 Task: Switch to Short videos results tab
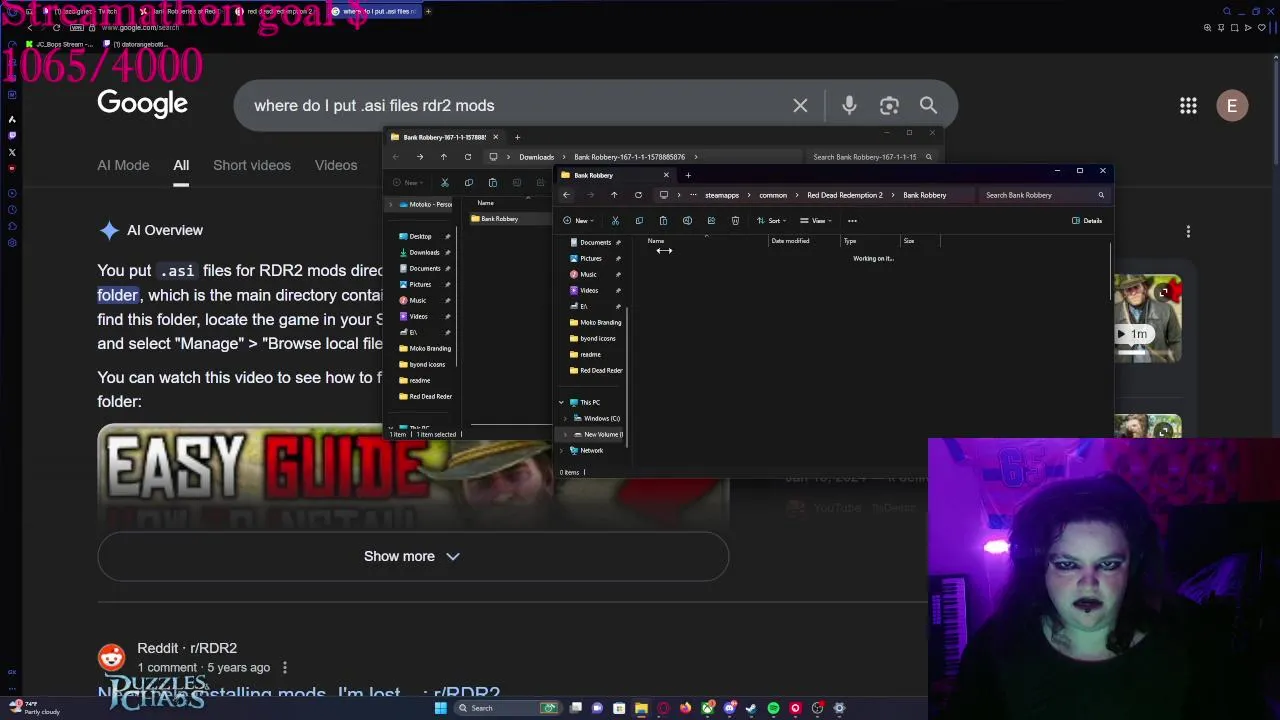pos(252,165)
